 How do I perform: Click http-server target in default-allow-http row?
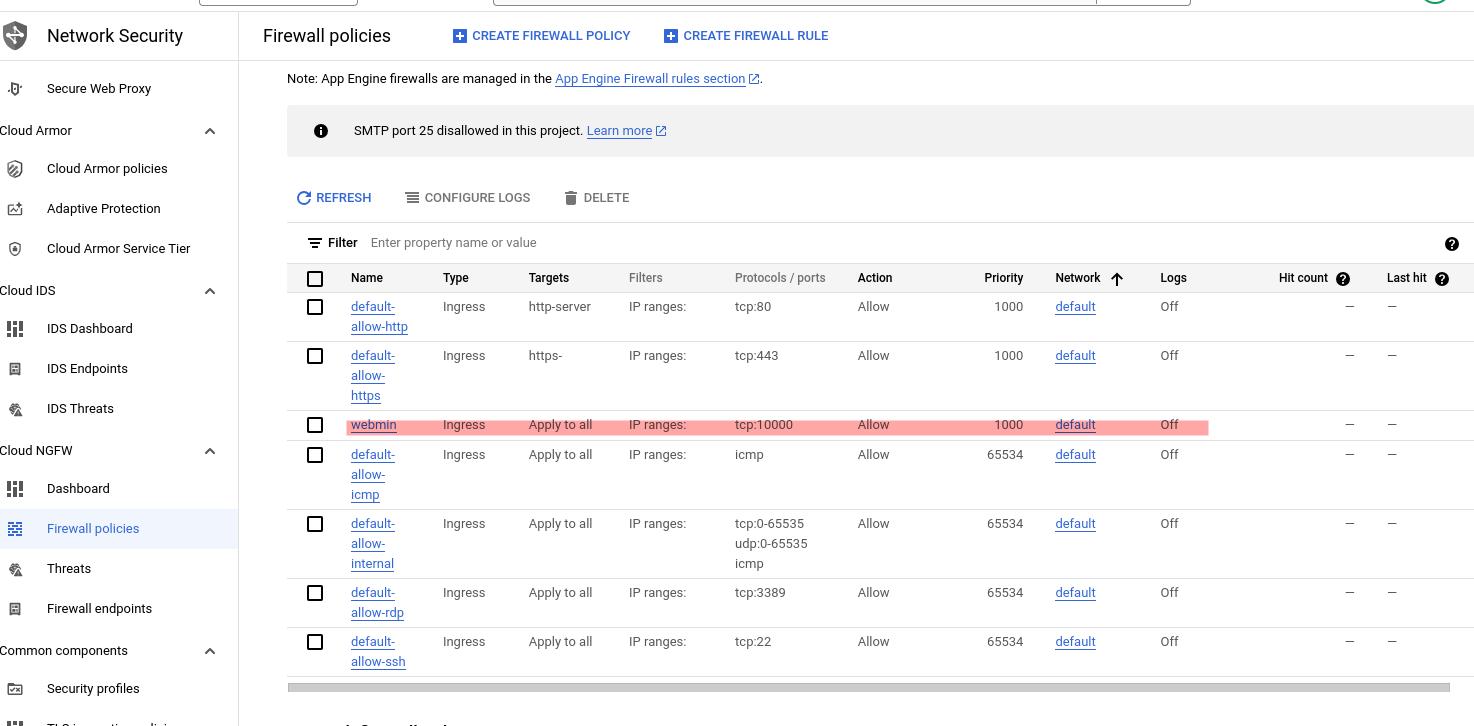[560, 307]
